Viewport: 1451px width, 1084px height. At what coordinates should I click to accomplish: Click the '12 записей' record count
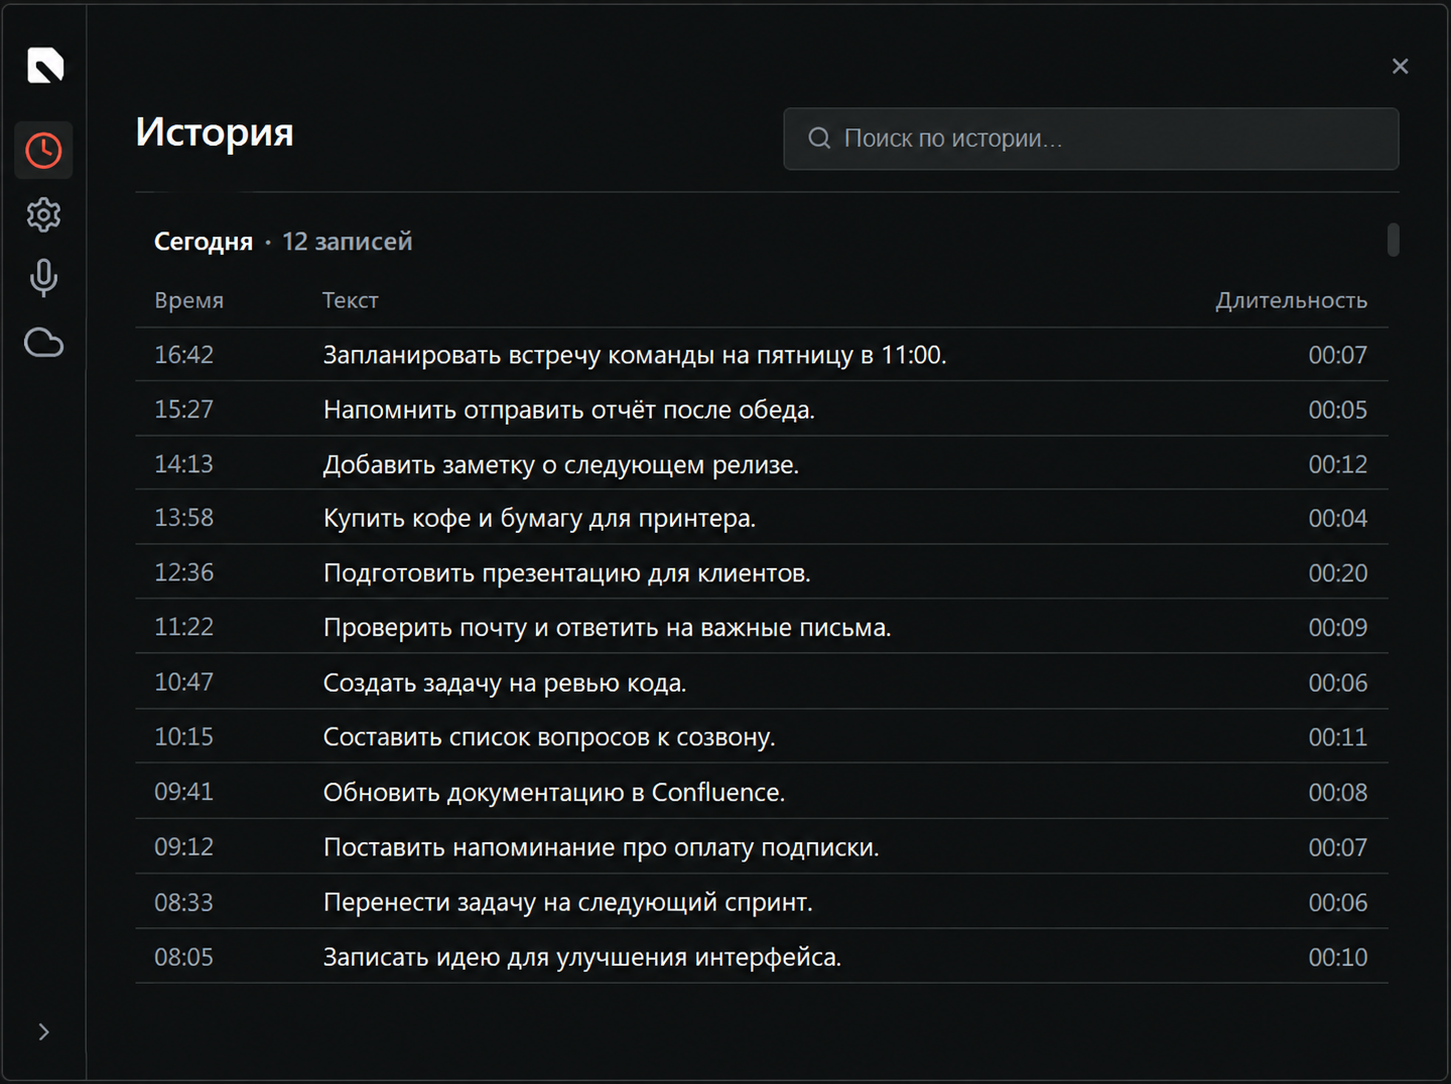pyautogui.click(x=347, y=241)
